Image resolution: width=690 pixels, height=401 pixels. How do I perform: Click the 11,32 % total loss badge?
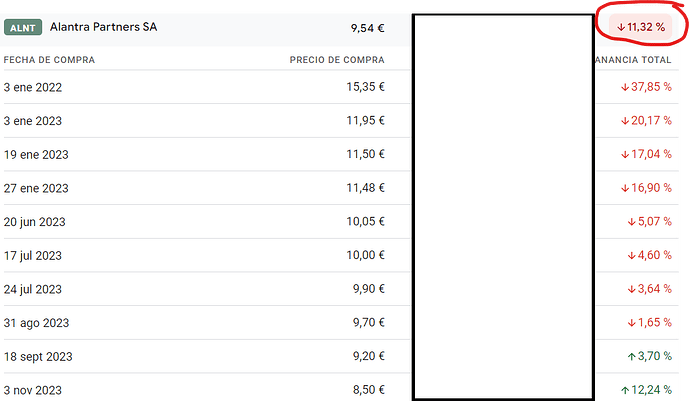(x=640, y=27)
